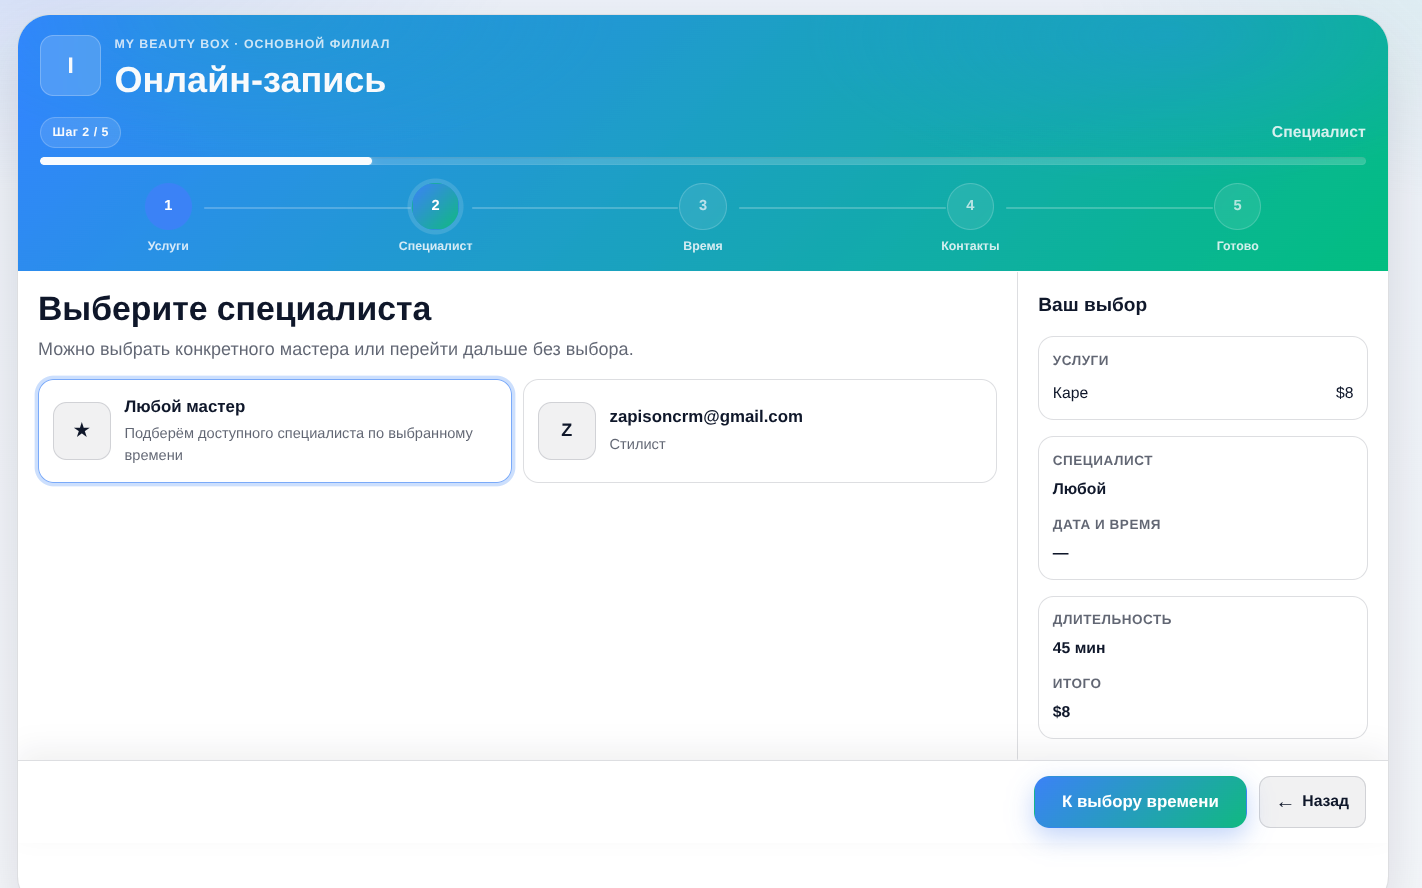Select step 2 circle Специалист

click(x=435, y=206)
